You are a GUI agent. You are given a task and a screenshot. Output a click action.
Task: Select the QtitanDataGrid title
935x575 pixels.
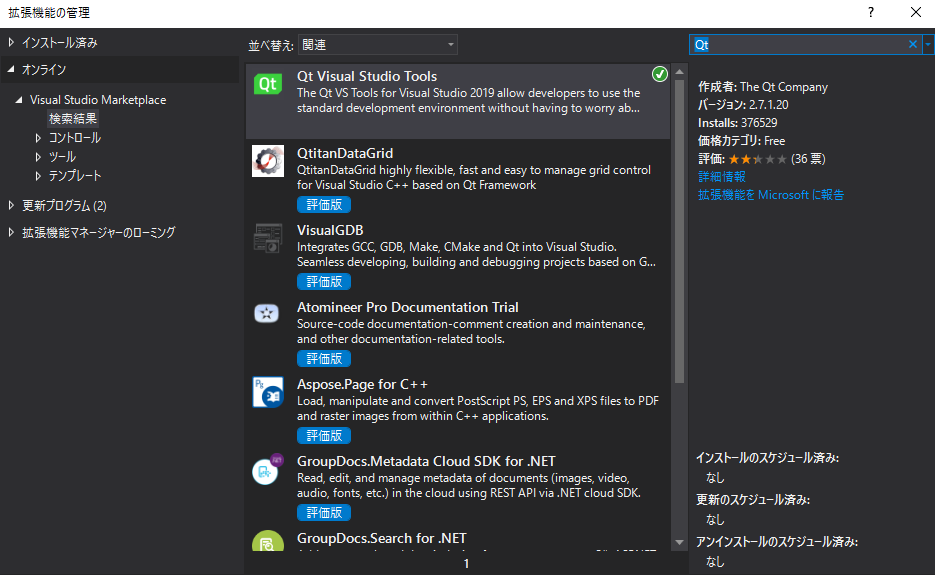point(345,153)
